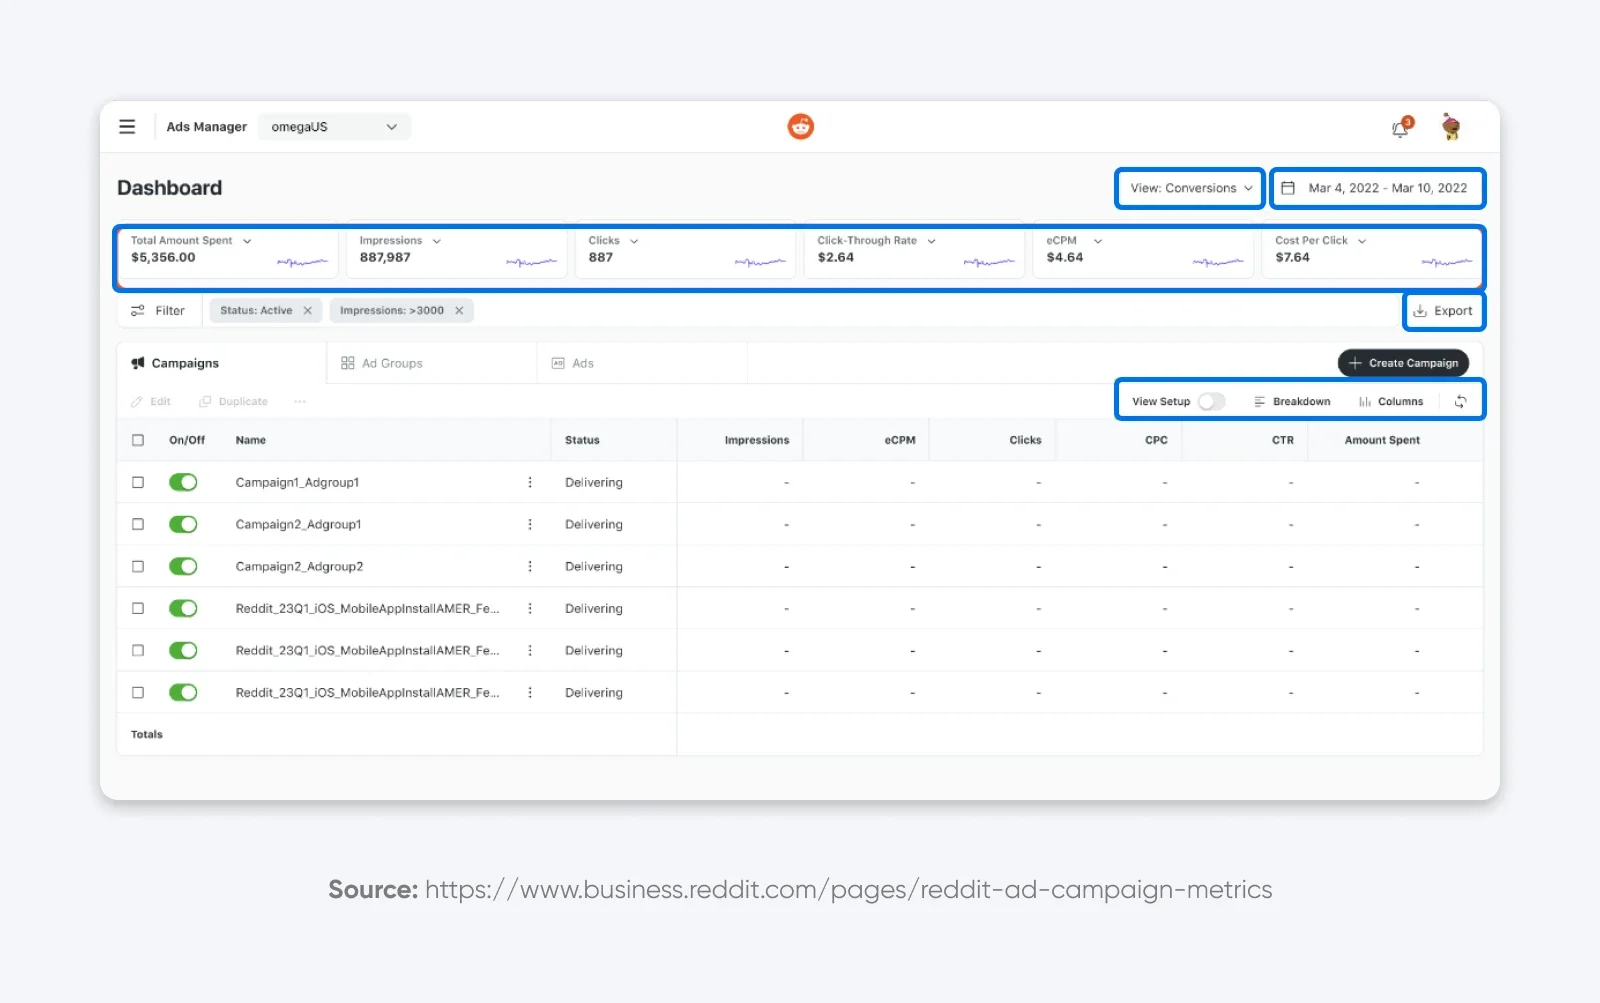Open the hamburger menu in Ads Manager
1600x1003 pixels.
pos(127,126)
